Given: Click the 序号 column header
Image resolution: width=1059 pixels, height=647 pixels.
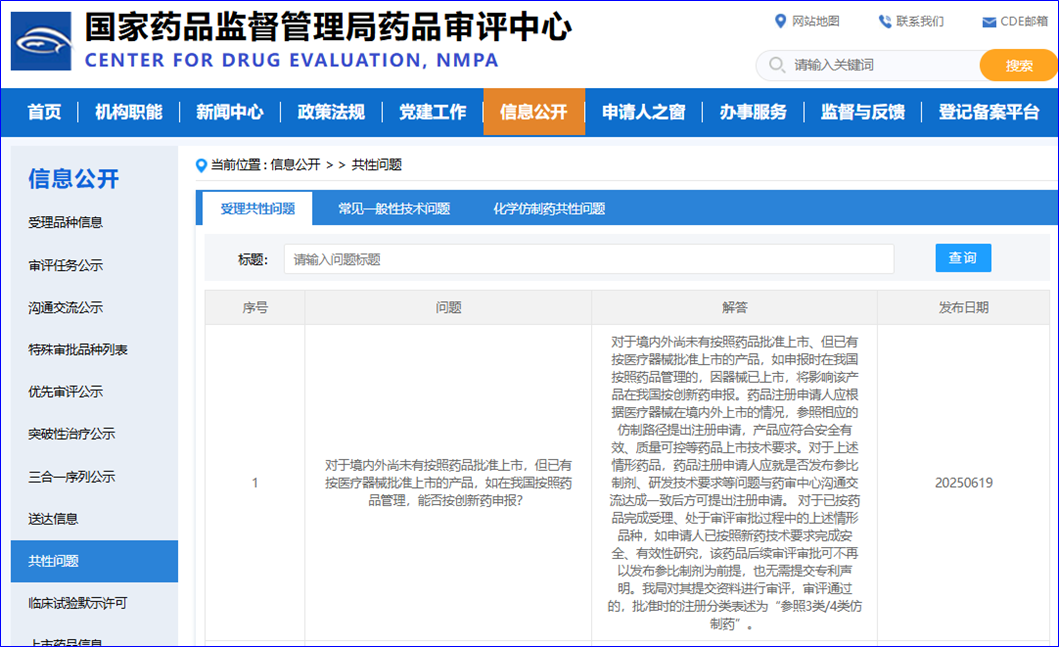Looking at the screenshot, I should tap(255, 308).
